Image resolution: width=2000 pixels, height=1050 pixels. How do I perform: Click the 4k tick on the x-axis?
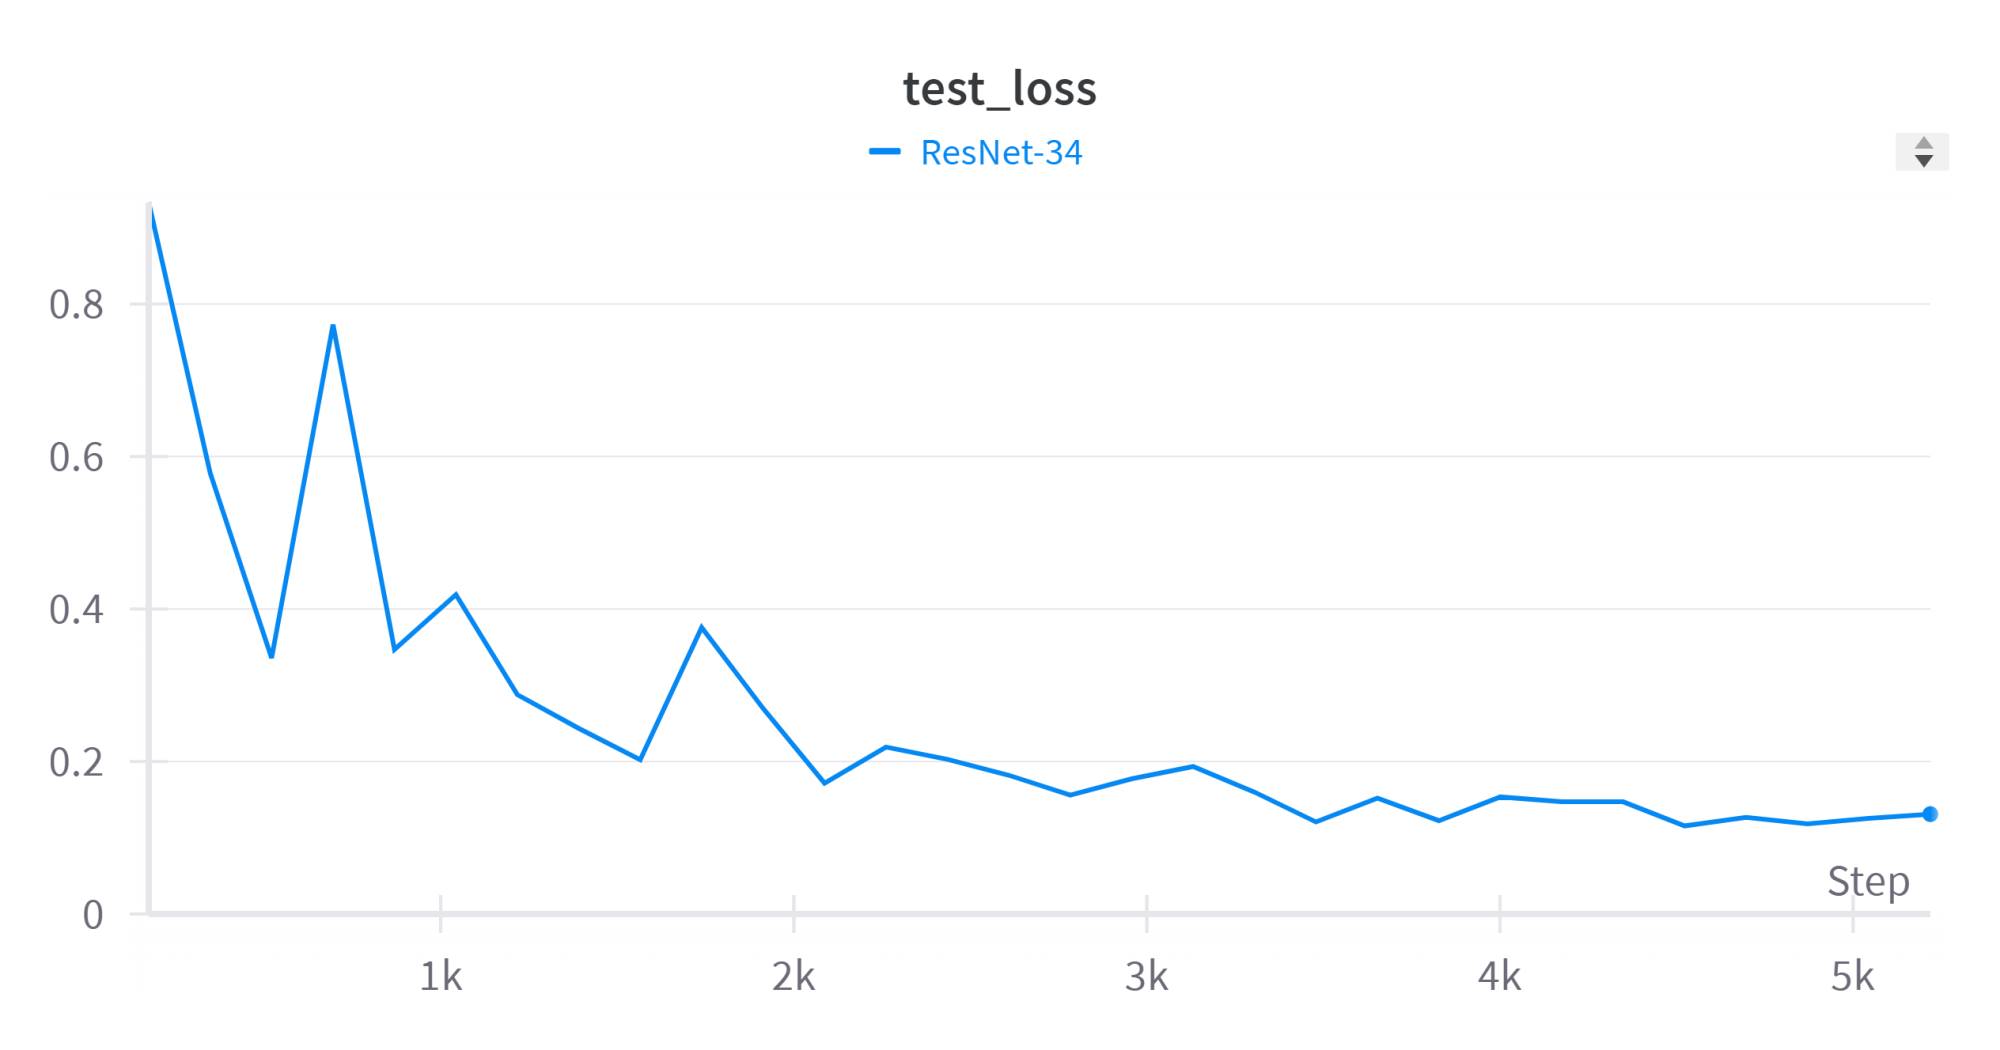(x=1499, y=976)
